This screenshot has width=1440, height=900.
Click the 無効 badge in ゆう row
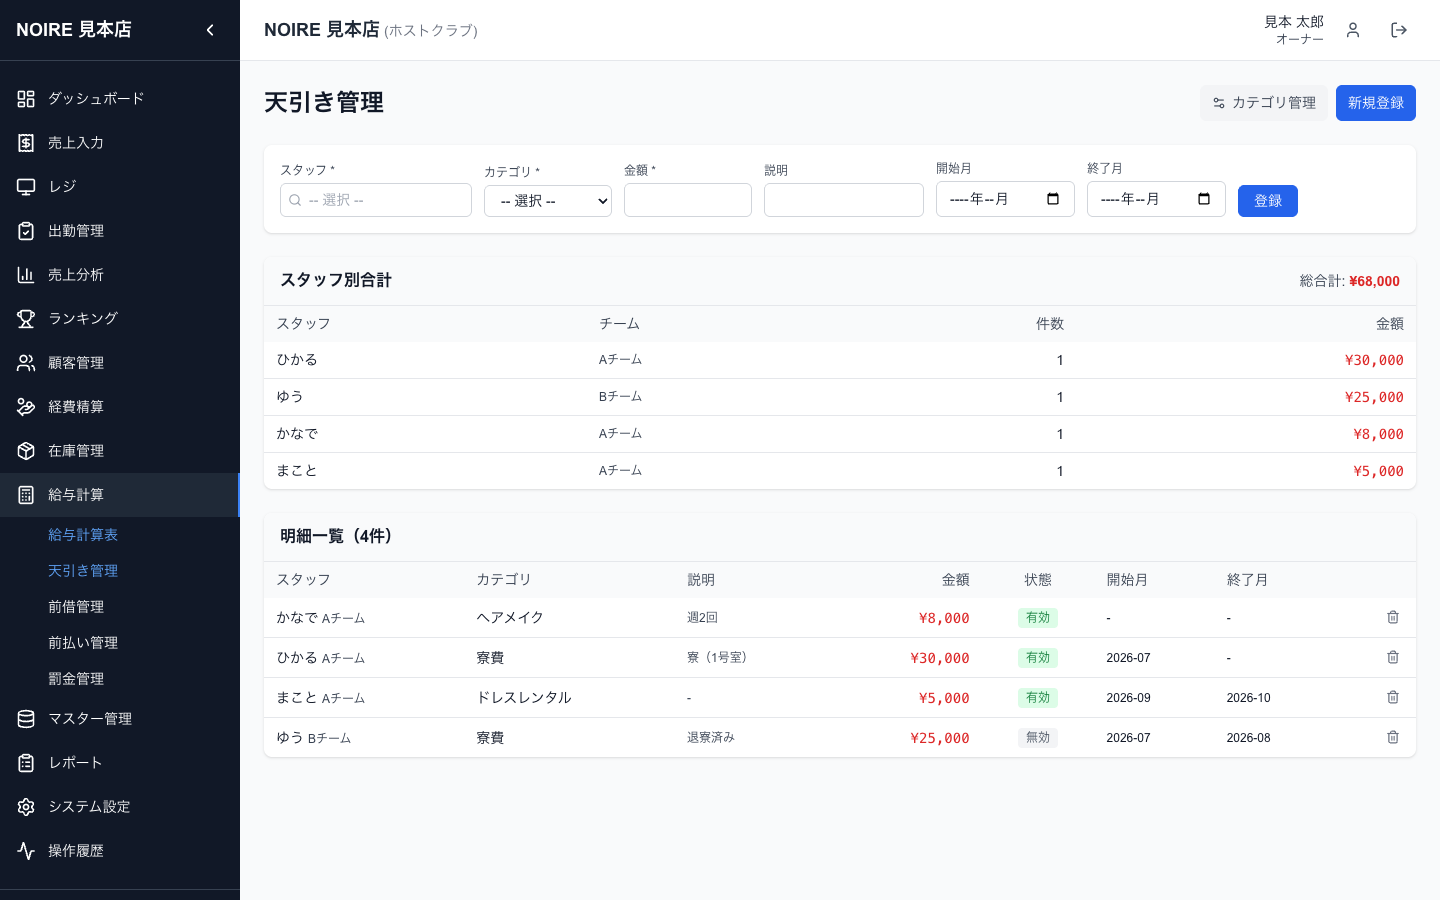(1038, 738)
